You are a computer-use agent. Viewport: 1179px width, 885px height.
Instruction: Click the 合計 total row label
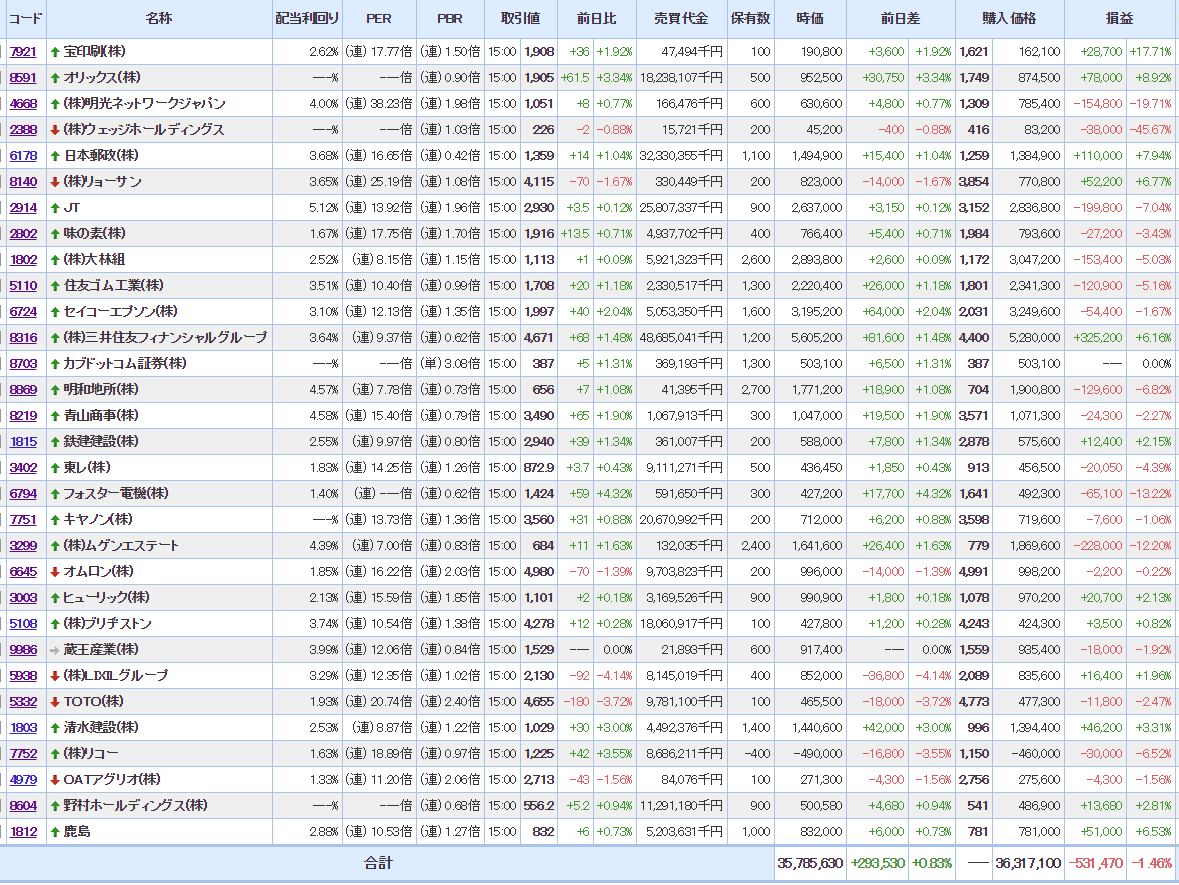coord(378,863)
